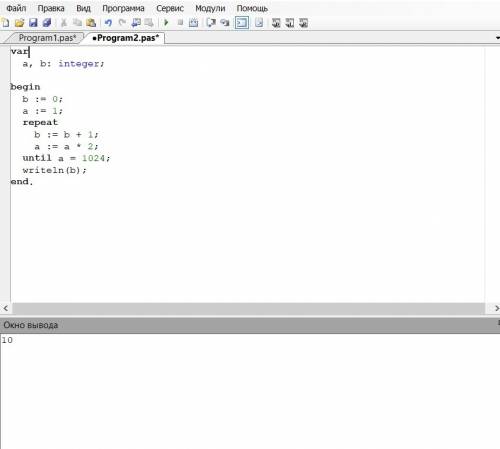Toggle the output window toolbar button
The height and width of the screenshot is (449, 500).
(x=242, y=23)
